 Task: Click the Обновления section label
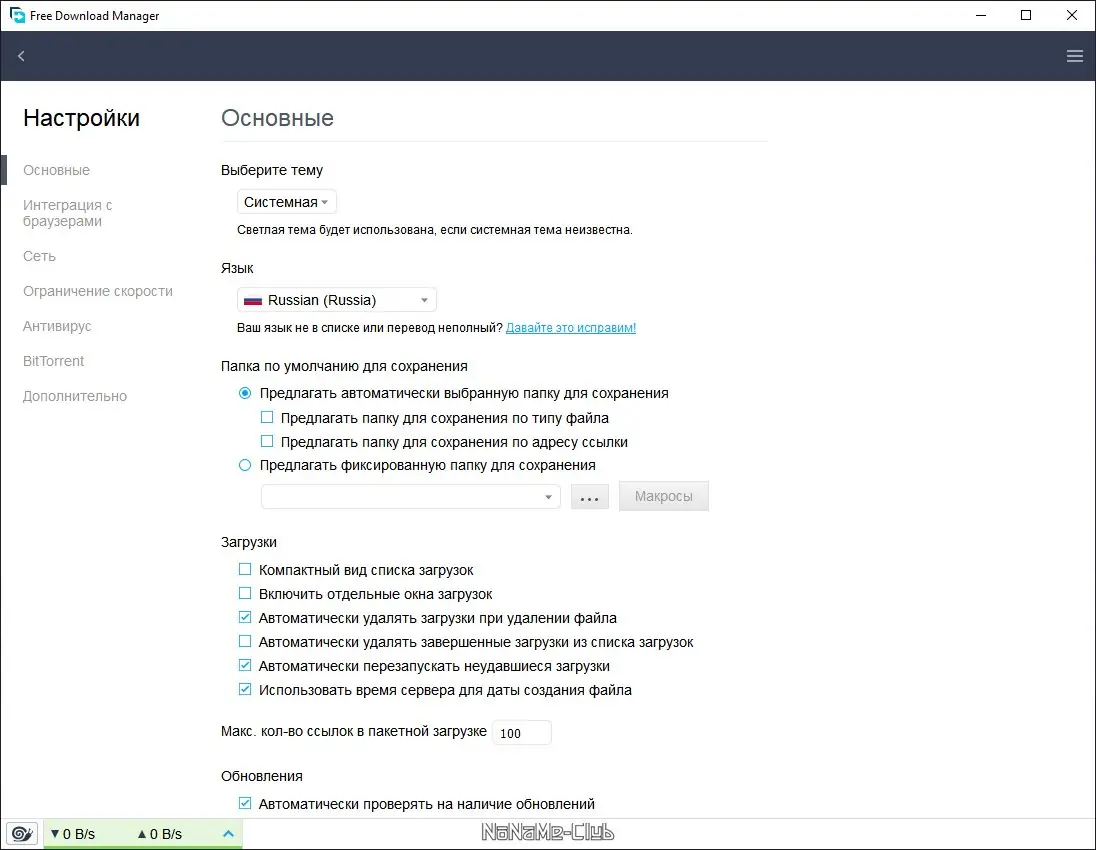pyautogui.click(x=261, y=776)
